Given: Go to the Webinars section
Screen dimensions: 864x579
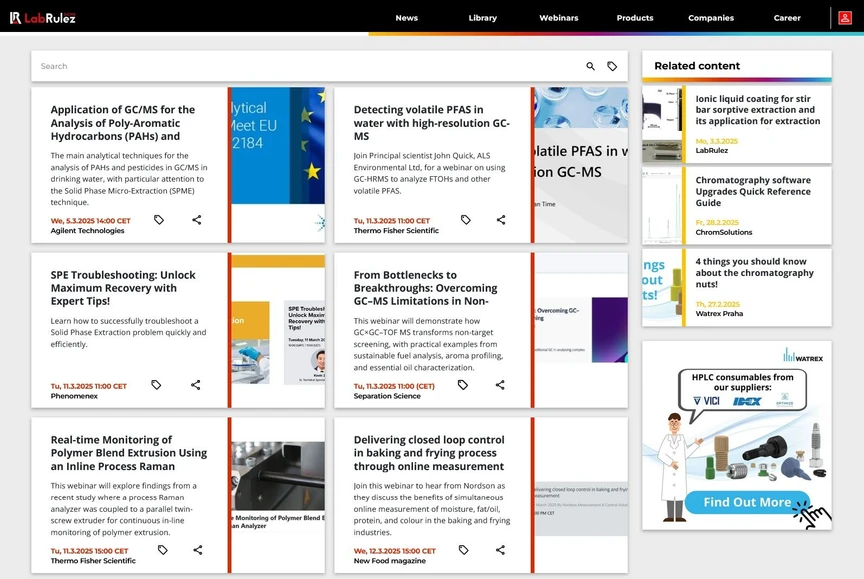Looking at the screenshot, I should pyautogui.click(x=559, y=18).
